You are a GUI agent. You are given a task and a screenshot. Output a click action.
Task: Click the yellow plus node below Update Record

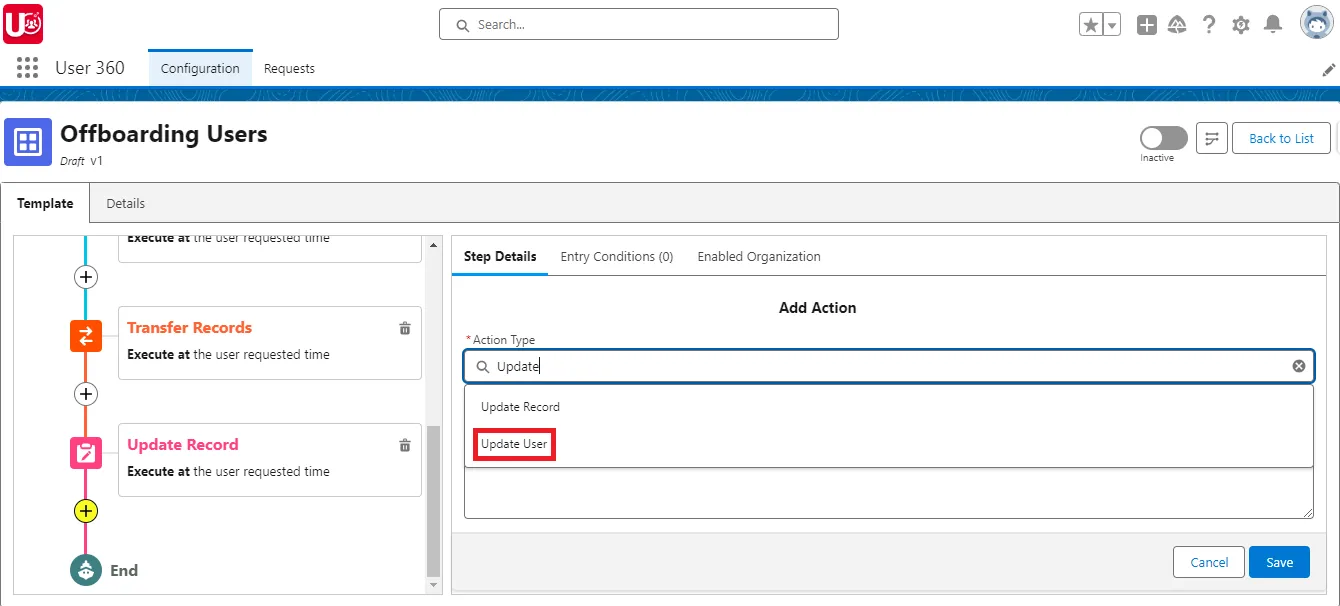click(85, 511)
